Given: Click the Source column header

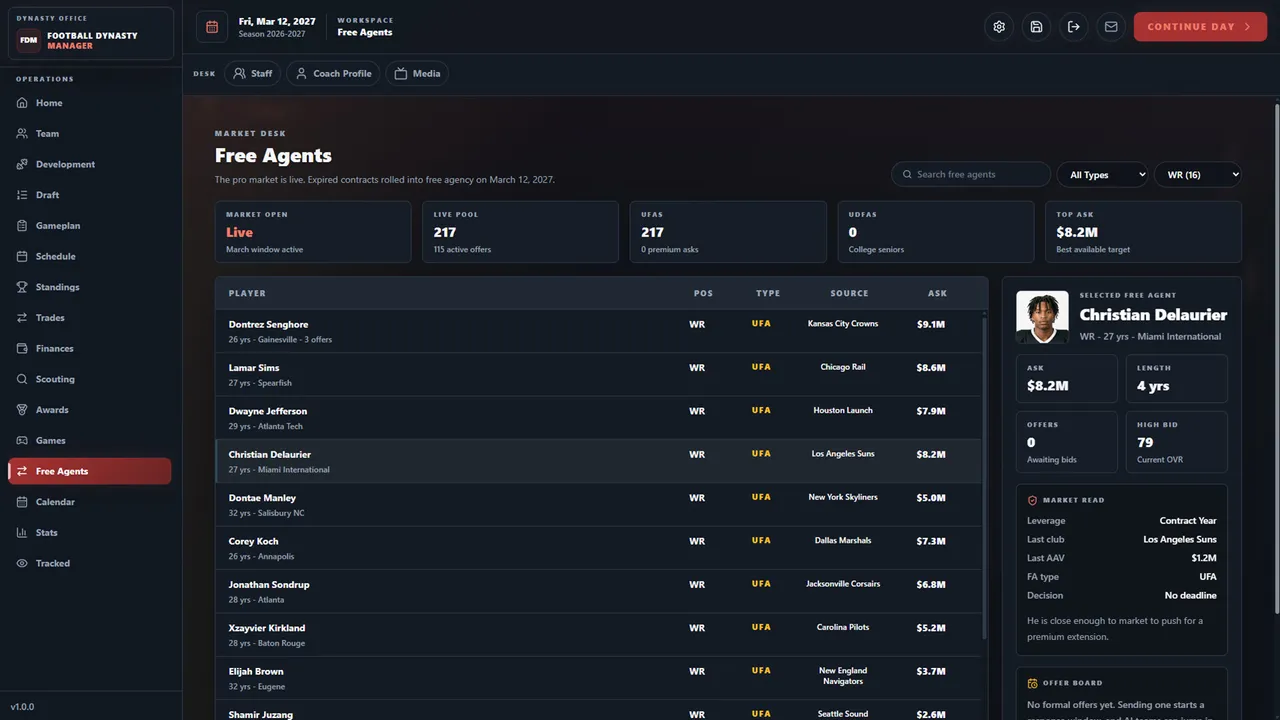Looking at the screenshot, I should 849,294.
